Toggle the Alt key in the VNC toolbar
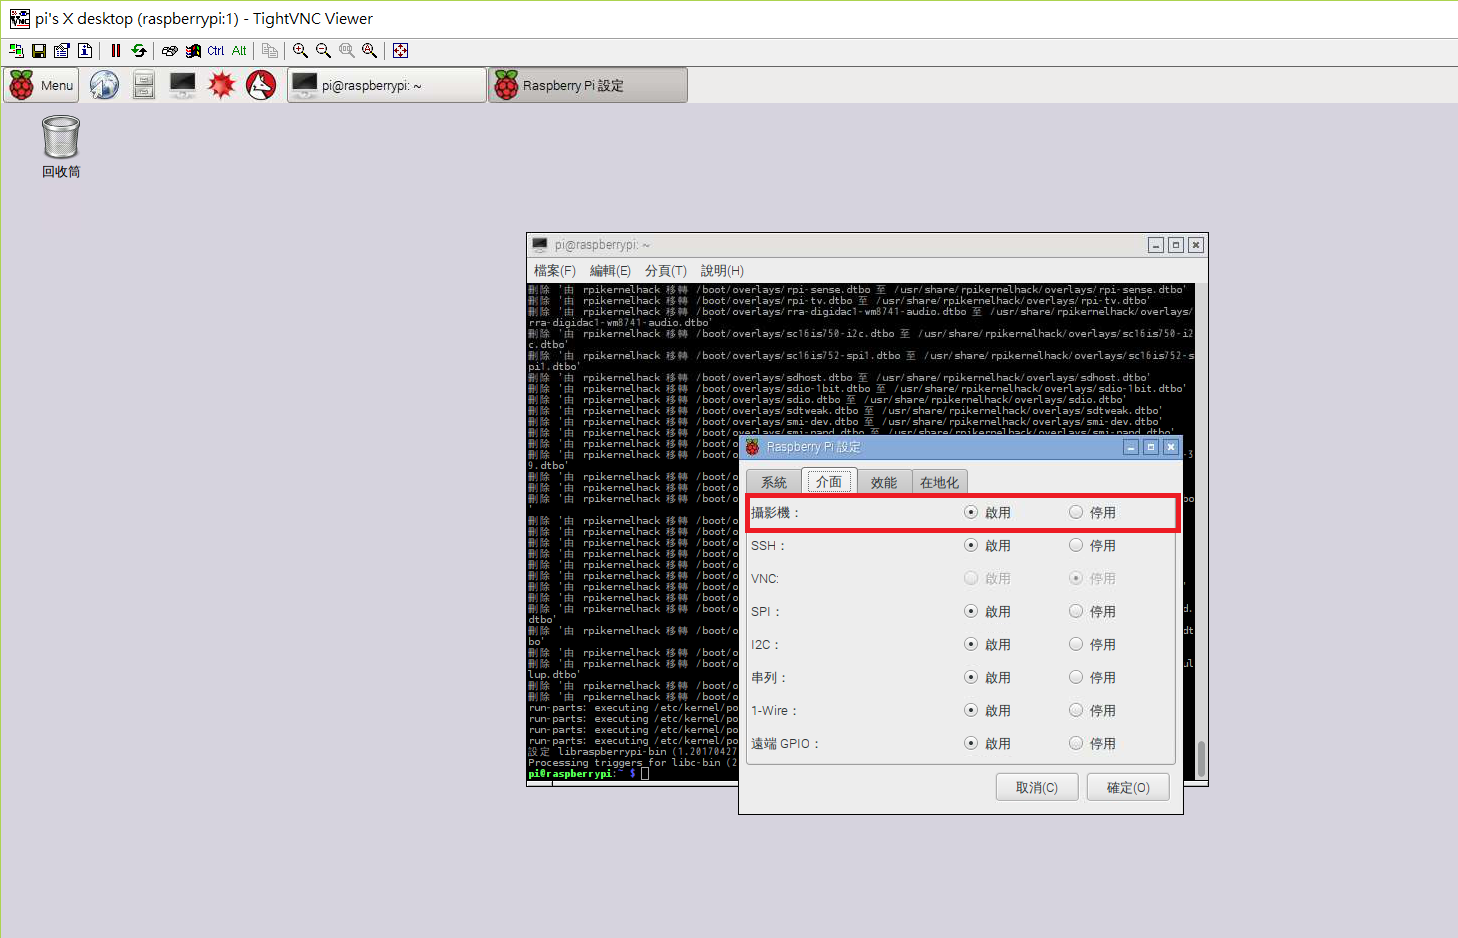Image resolution: width=1458 pixels, height=938 pixels. tap(239, 51)
